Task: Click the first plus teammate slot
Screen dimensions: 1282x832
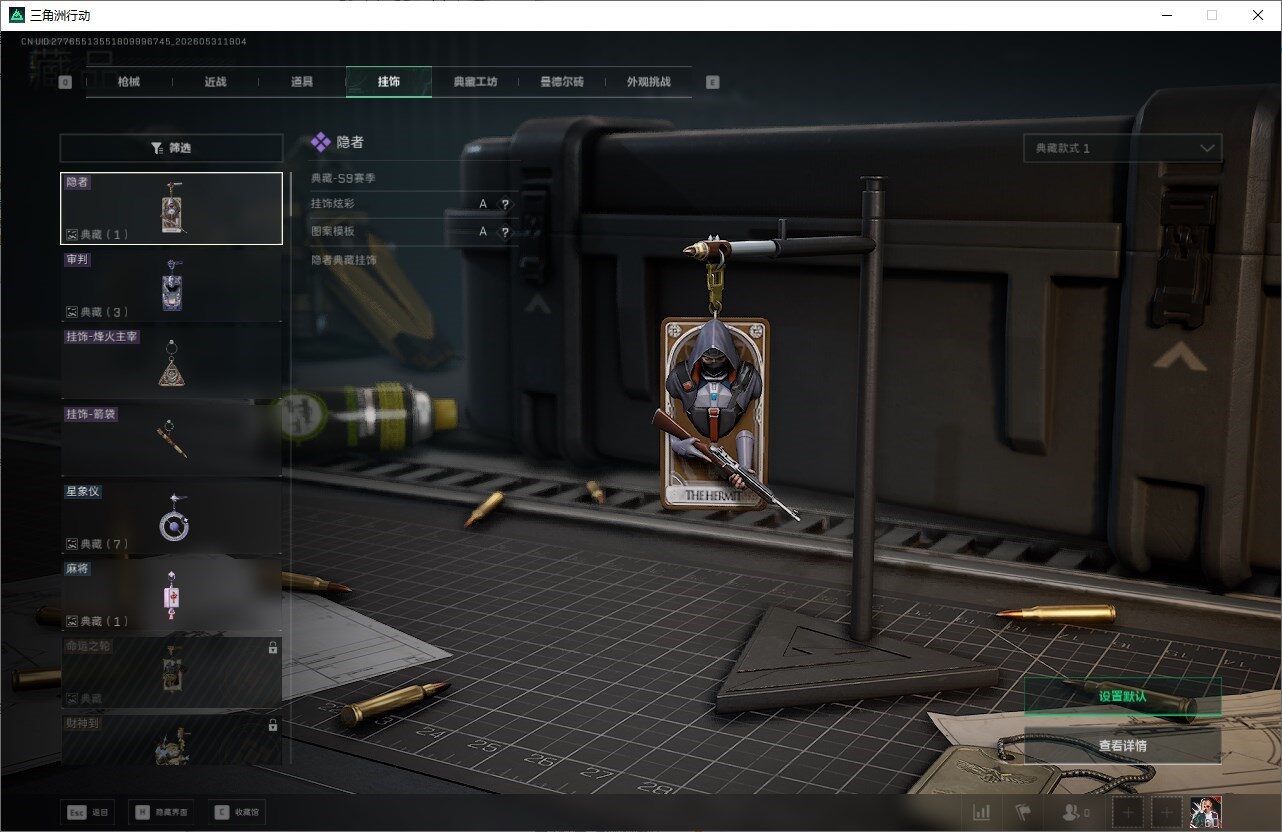Action: (1128, 813)
